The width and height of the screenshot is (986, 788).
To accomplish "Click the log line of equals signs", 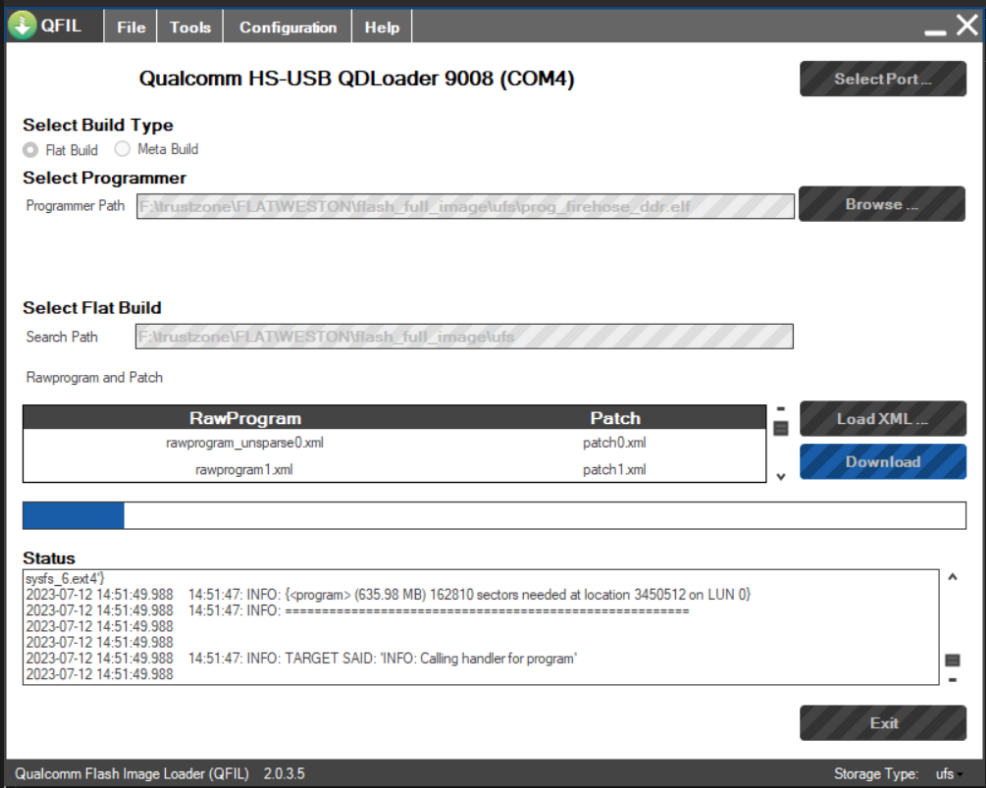I will tap(357, 611).
